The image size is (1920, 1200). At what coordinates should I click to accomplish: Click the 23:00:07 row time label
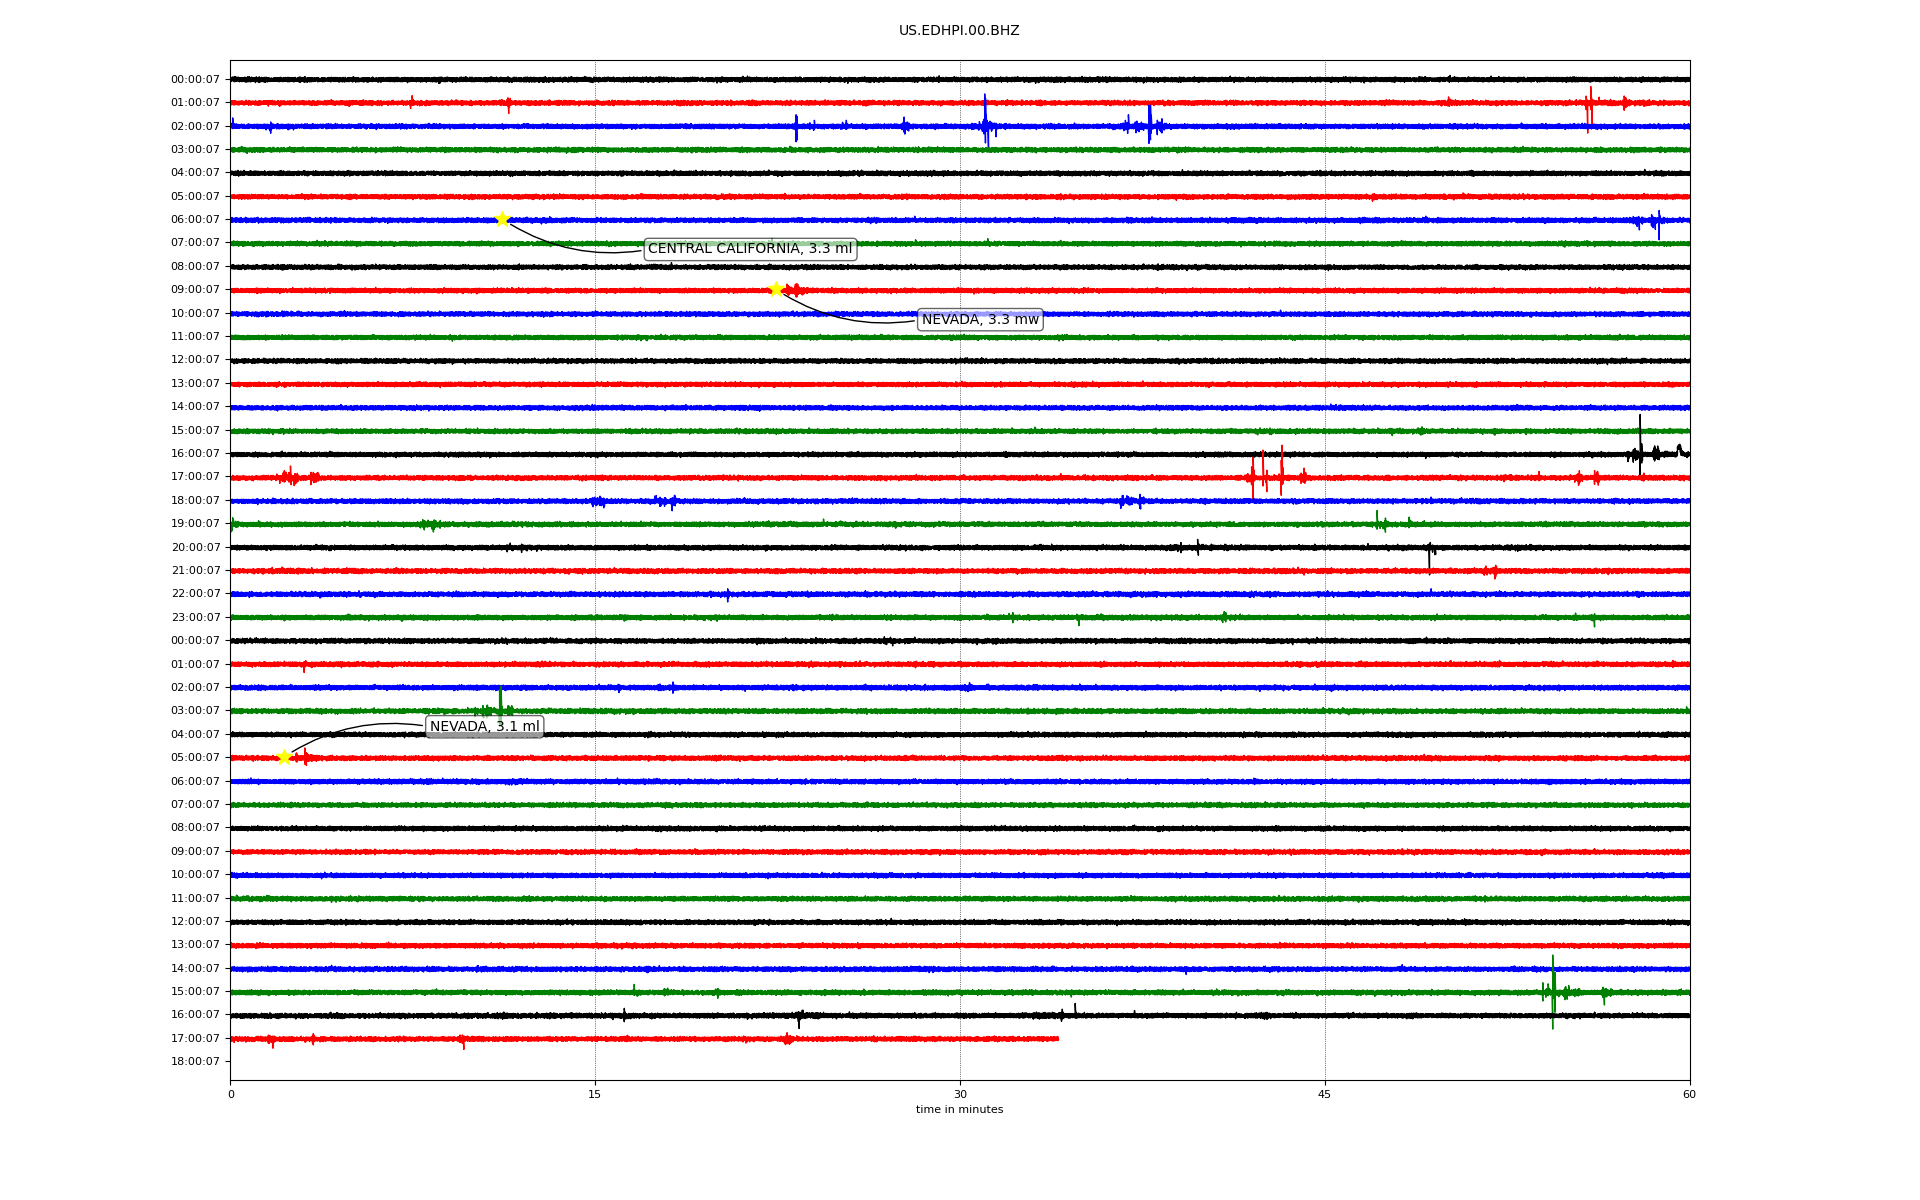pos(195,618)
